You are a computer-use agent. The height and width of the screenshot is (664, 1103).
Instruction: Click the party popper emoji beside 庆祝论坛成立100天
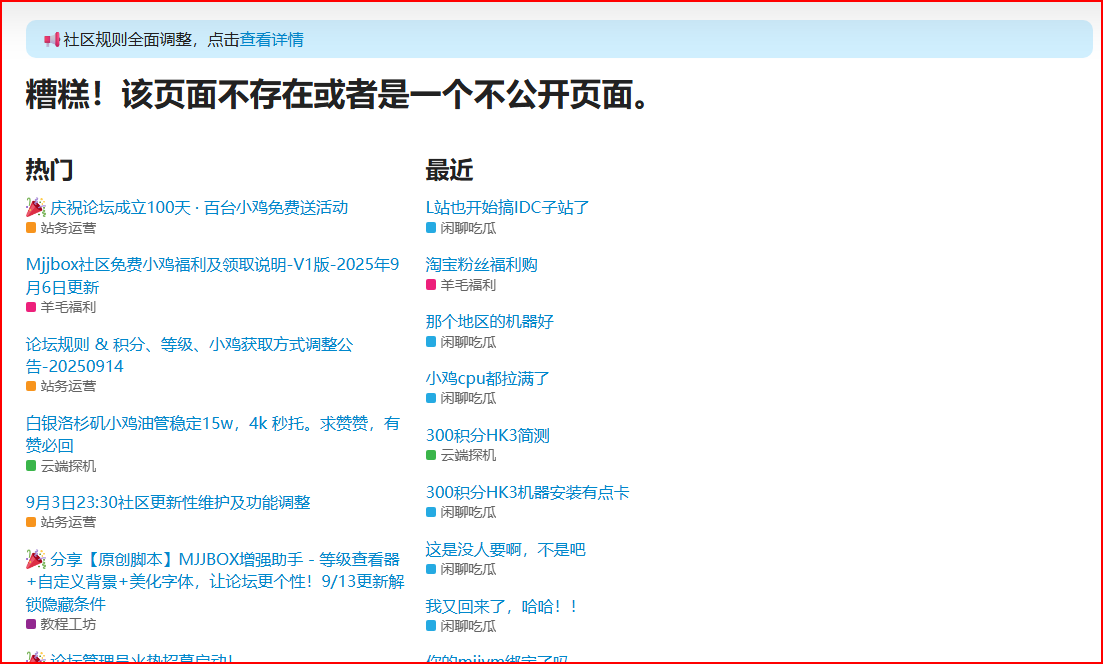point(36,207)
